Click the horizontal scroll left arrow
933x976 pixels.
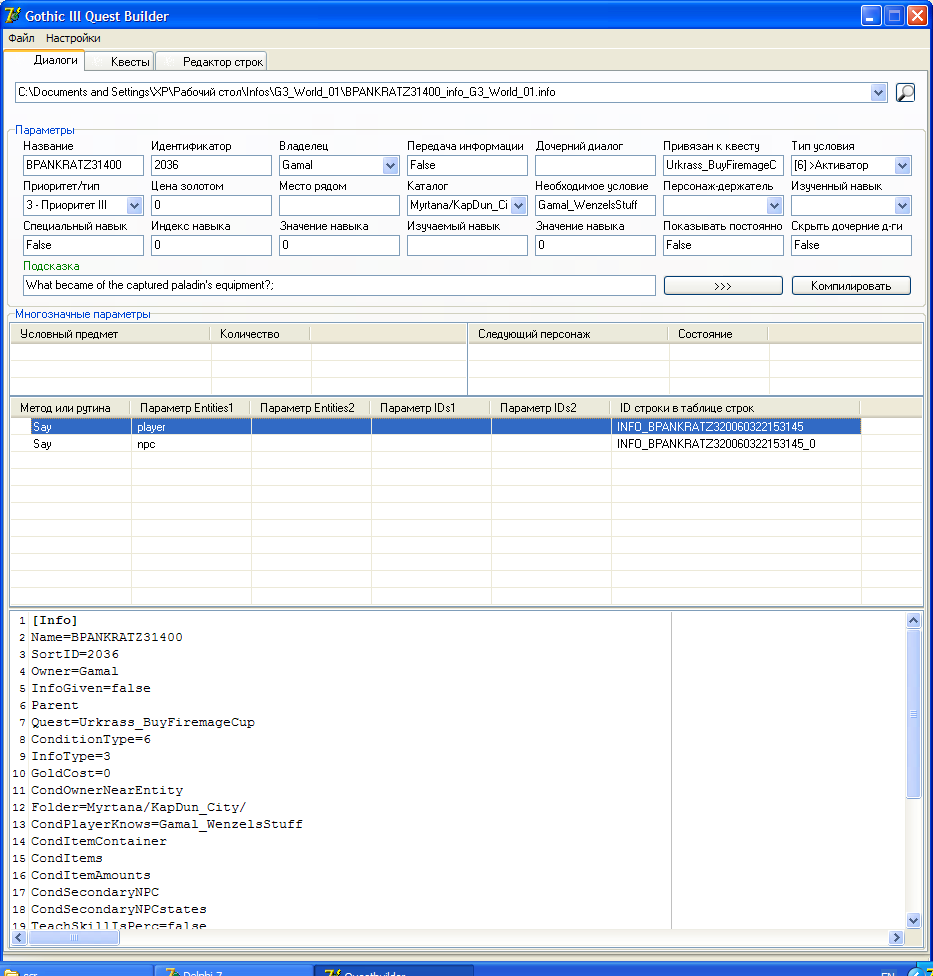[19, 937]
